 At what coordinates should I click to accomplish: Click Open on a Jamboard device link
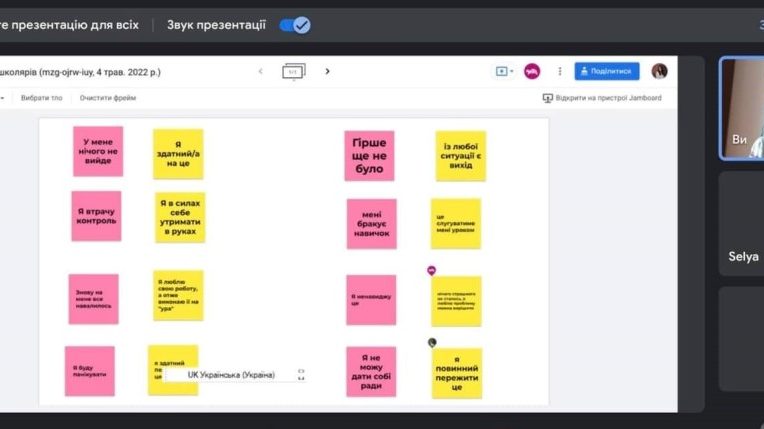pos(603,98)
